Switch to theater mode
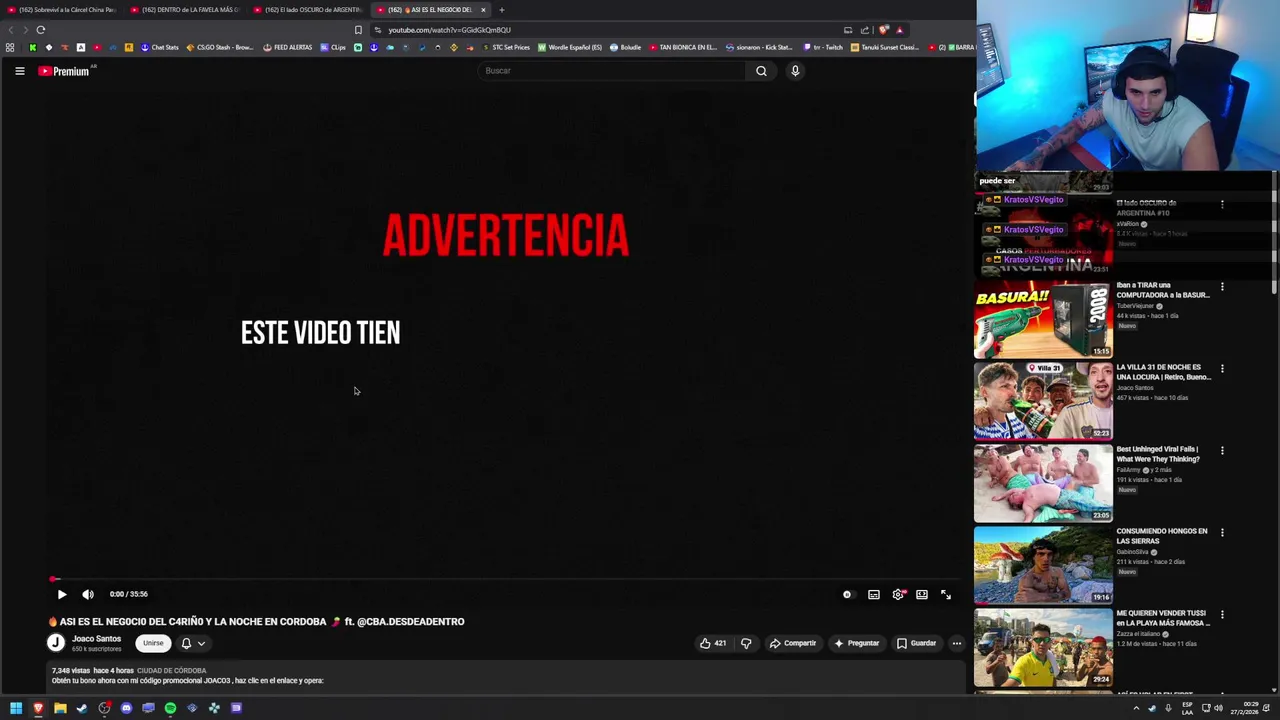The width and height of the screenshot is (1280, 720). coord(922,594)
